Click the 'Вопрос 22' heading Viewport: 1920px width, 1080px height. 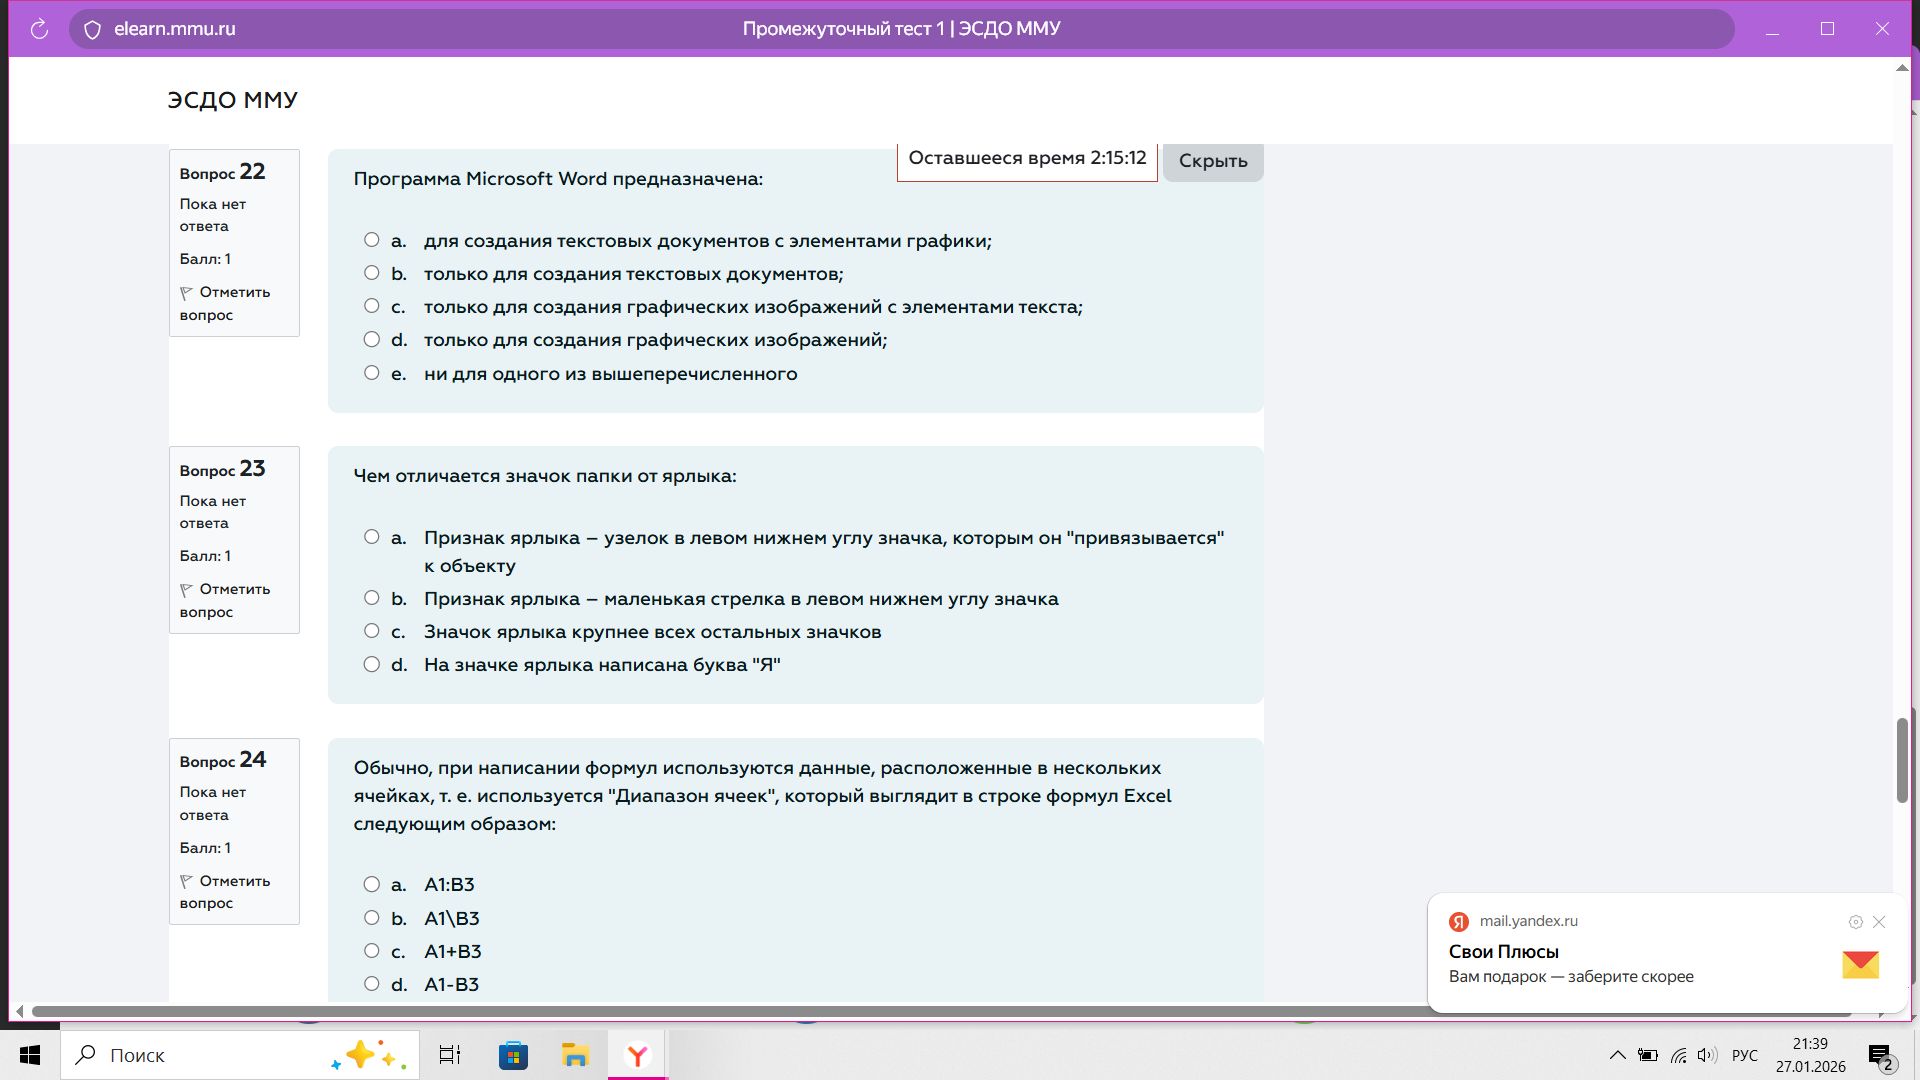pyautogui.click(x=222, y=172)
